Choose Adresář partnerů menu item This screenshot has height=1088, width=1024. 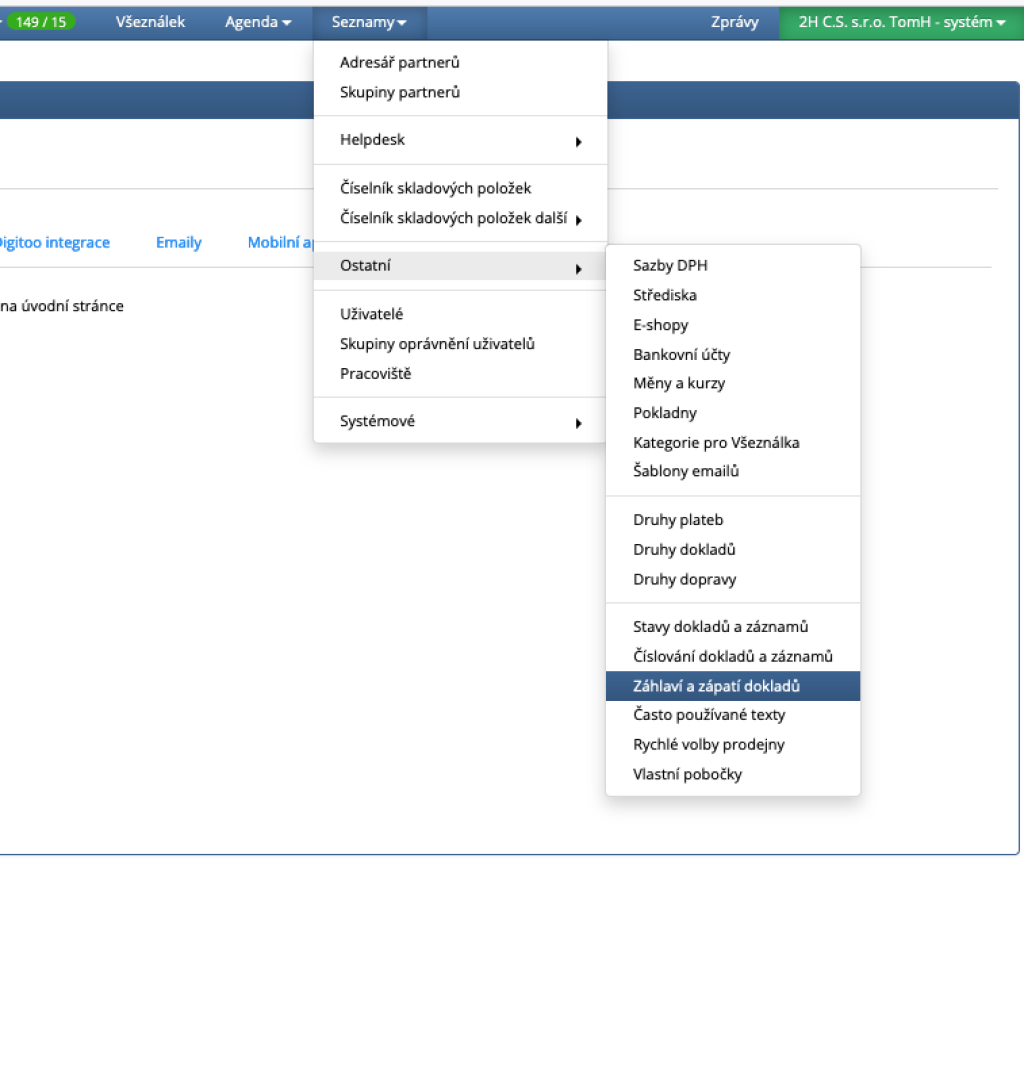click(399, 63)
